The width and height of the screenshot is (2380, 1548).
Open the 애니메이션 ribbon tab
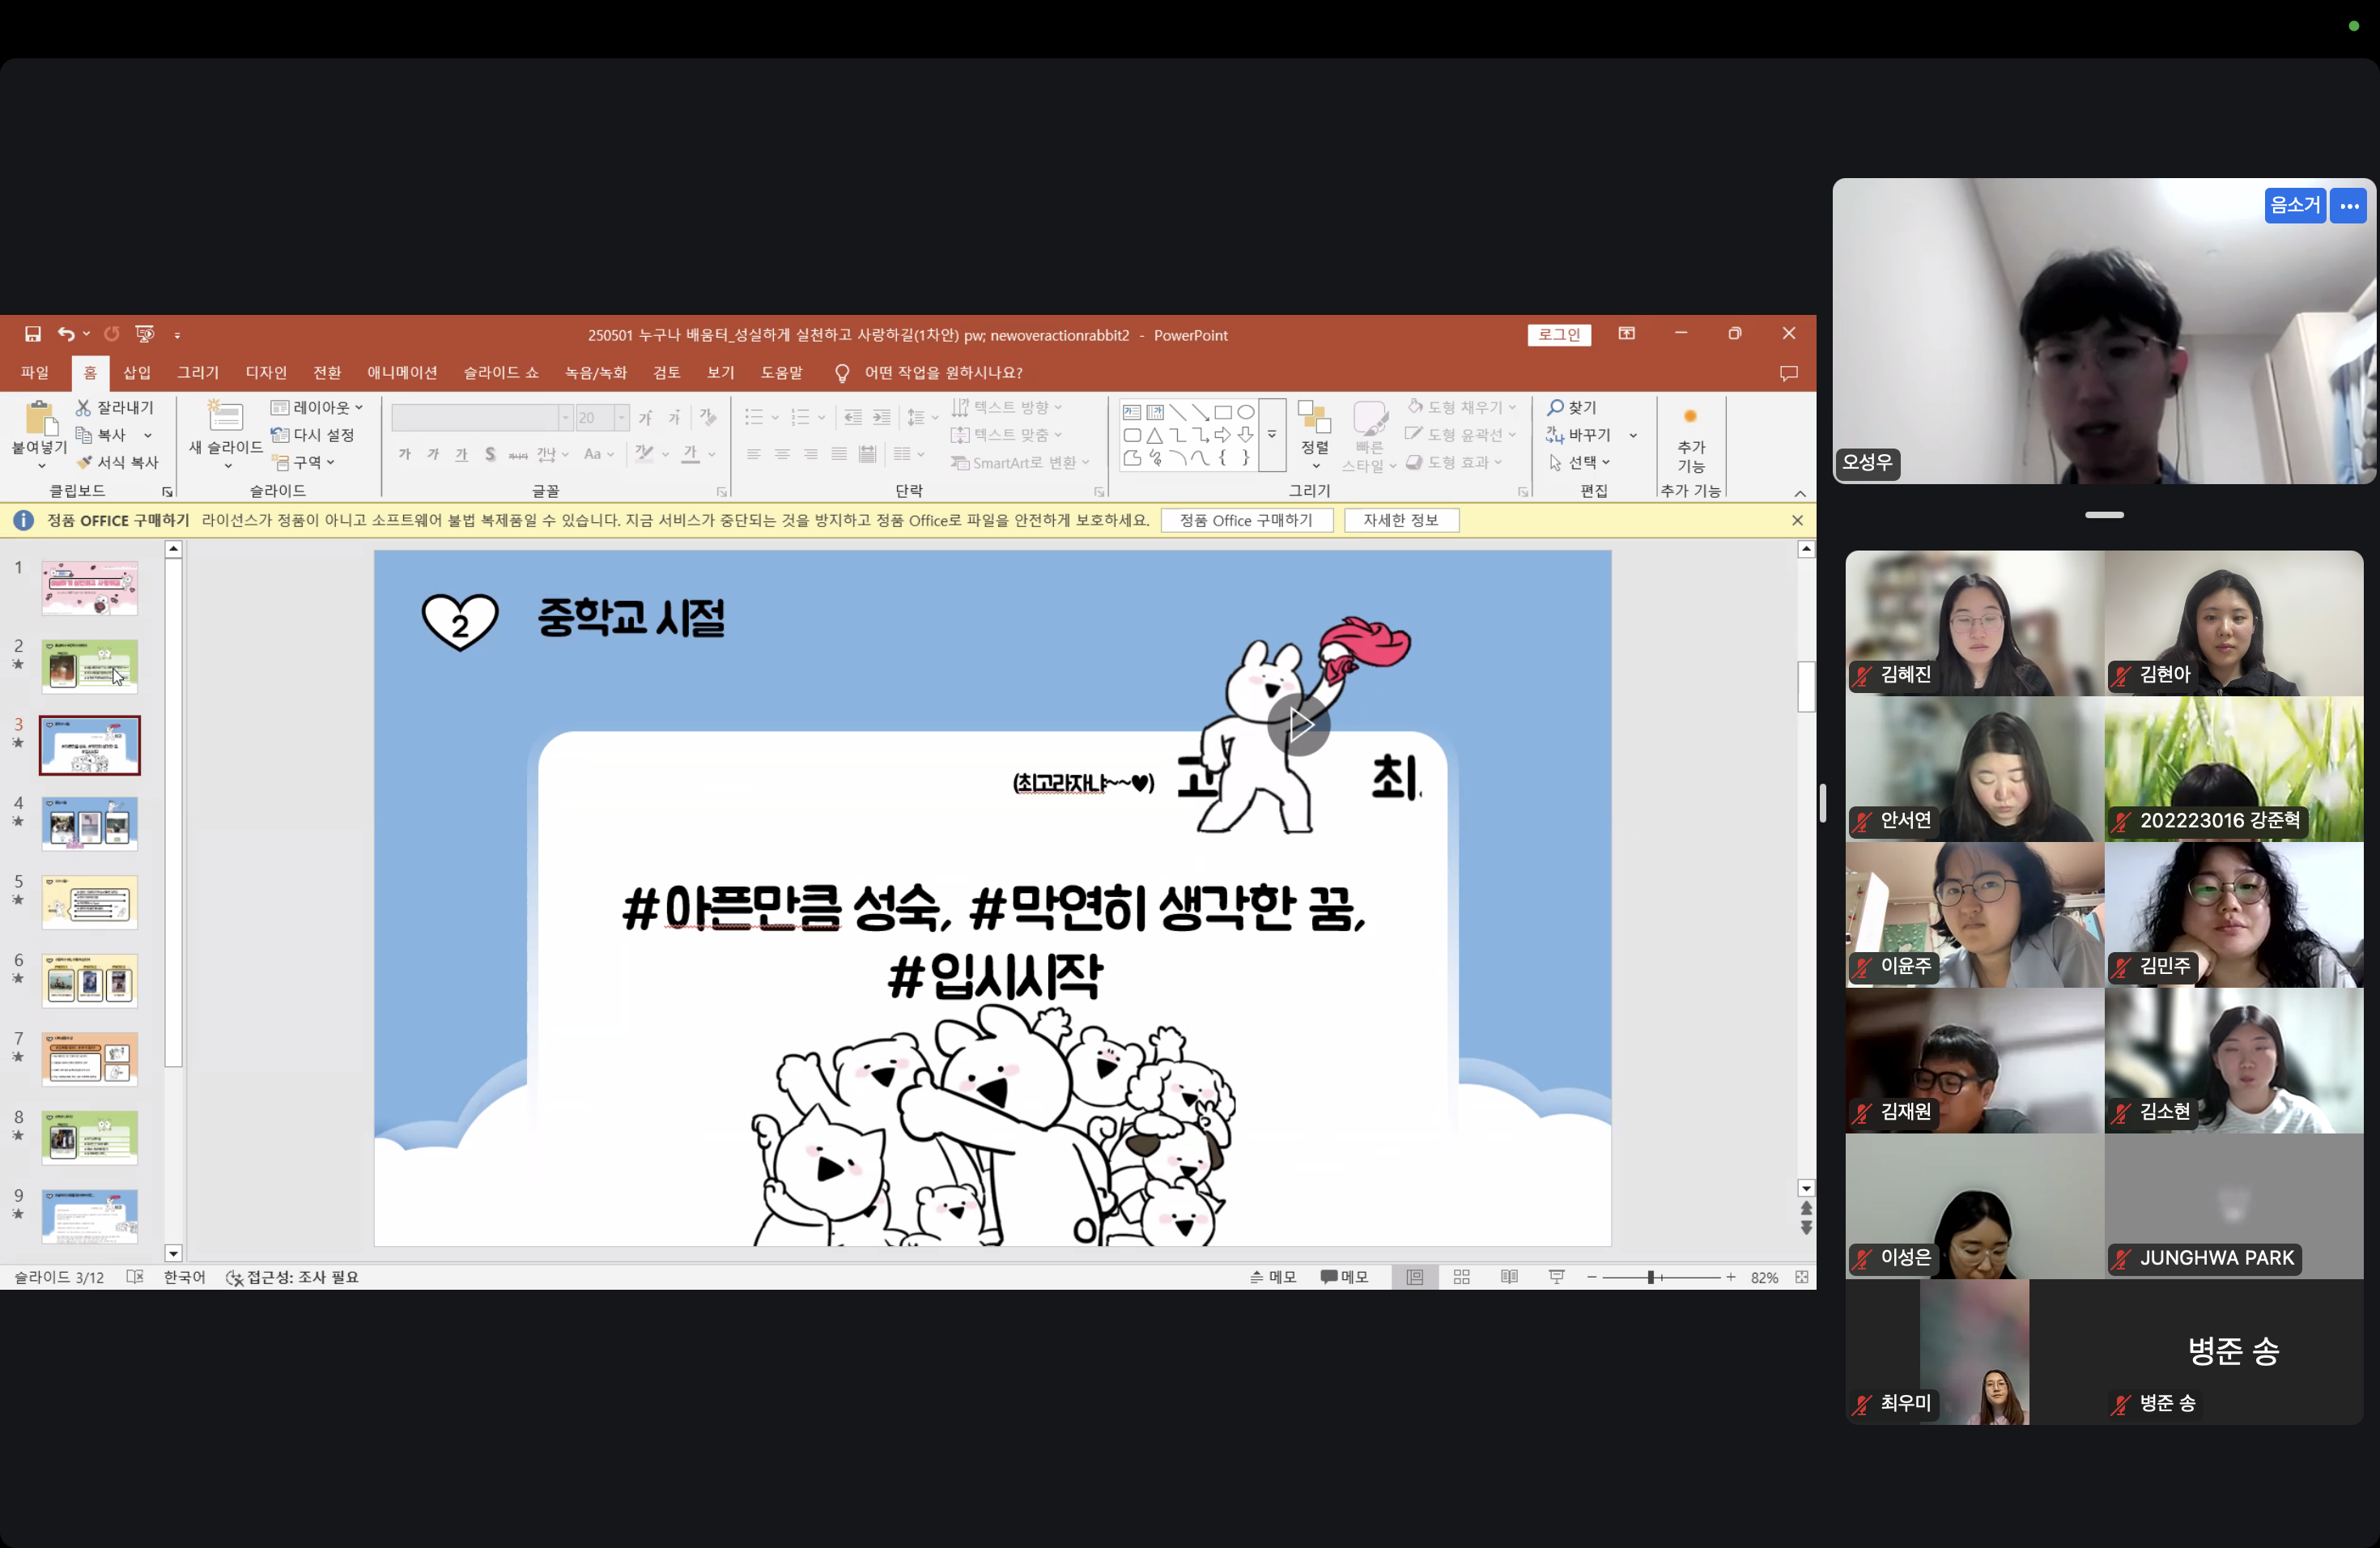401,372
